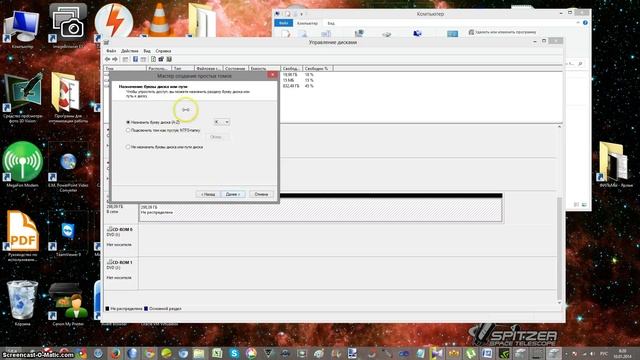Click the 45 % free space cell

pos(309,86)
